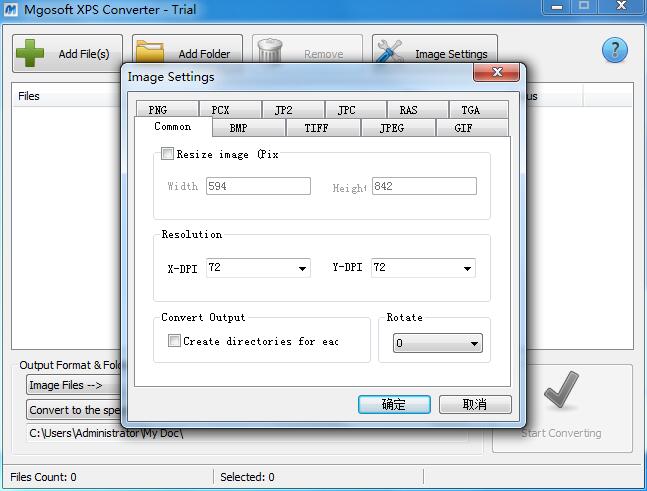Click the Mgosoft app icon in title bar
Image resolution: width=647 pixels, height=491 pixels.
pos(10,9)
